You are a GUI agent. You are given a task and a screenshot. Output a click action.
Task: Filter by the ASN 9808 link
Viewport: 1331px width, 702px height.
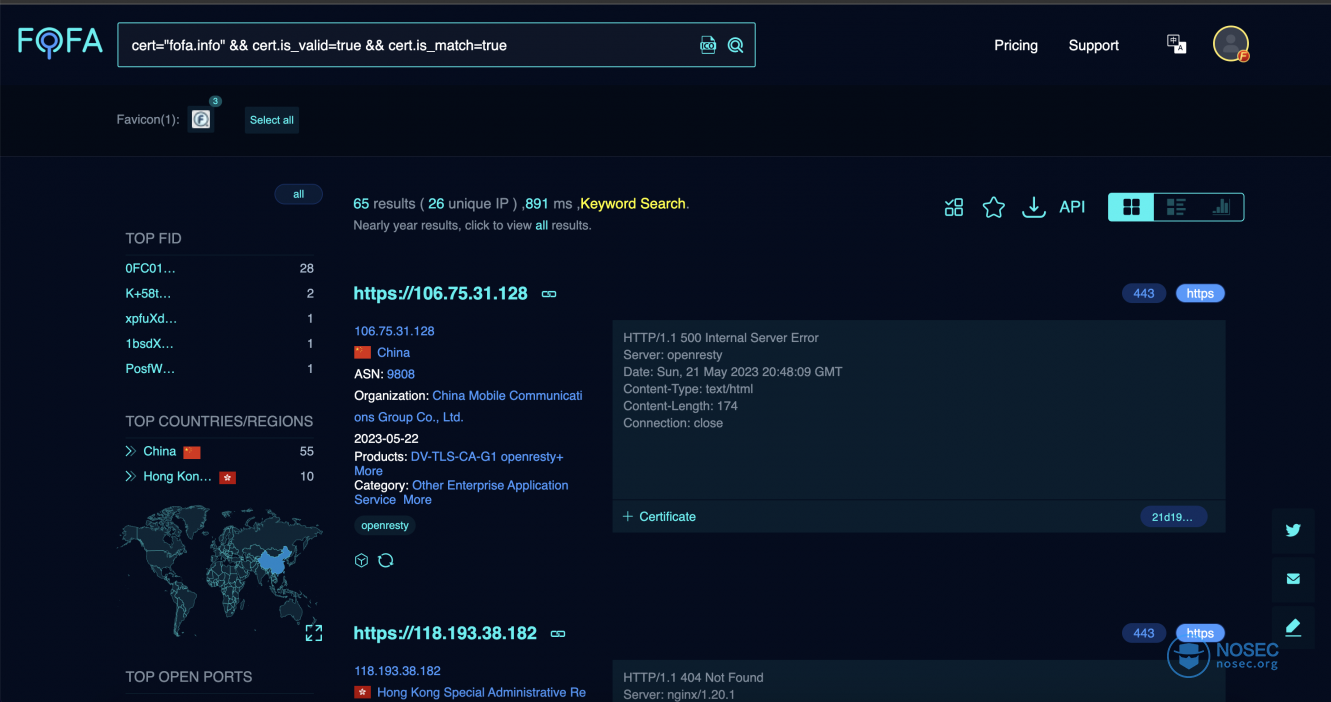click(x=401, y=374)
